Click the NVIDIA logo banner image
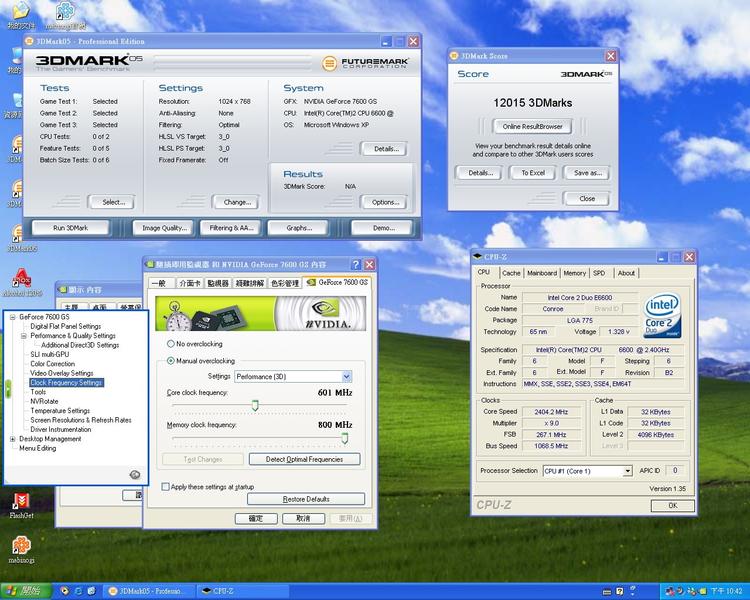750x600 pixels. (x=261, y=313)
